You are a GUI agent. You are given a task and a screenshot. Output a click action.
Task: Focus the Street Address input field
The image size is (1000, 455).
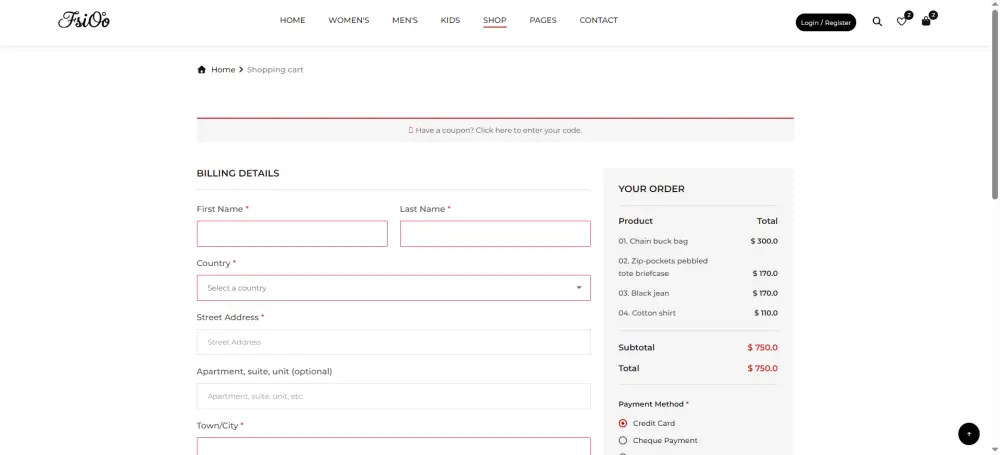point(393,342)
